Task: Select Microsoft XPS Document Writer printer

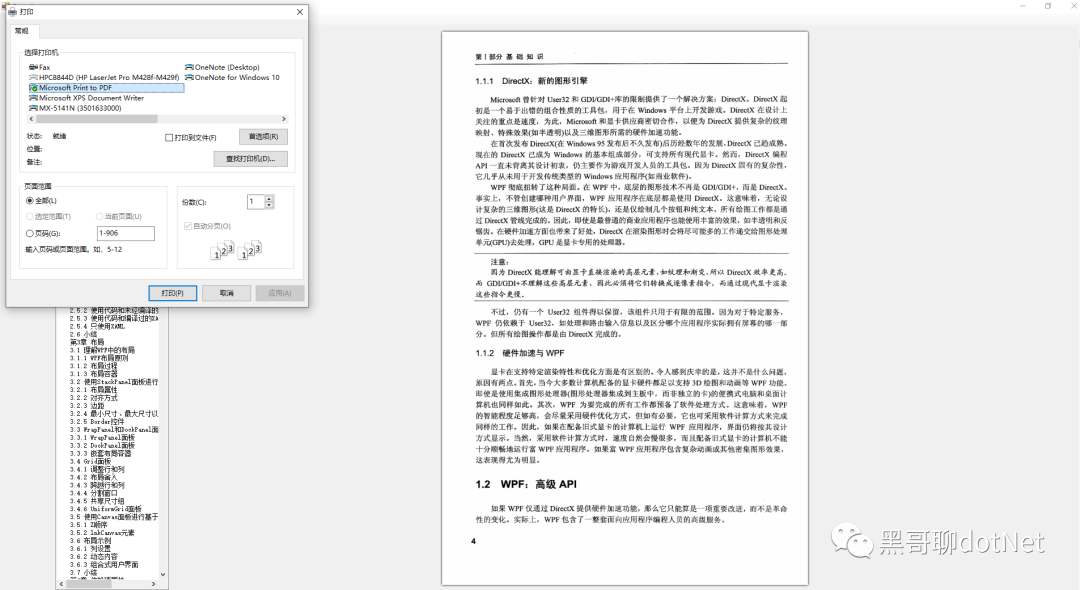Action: 87,98
